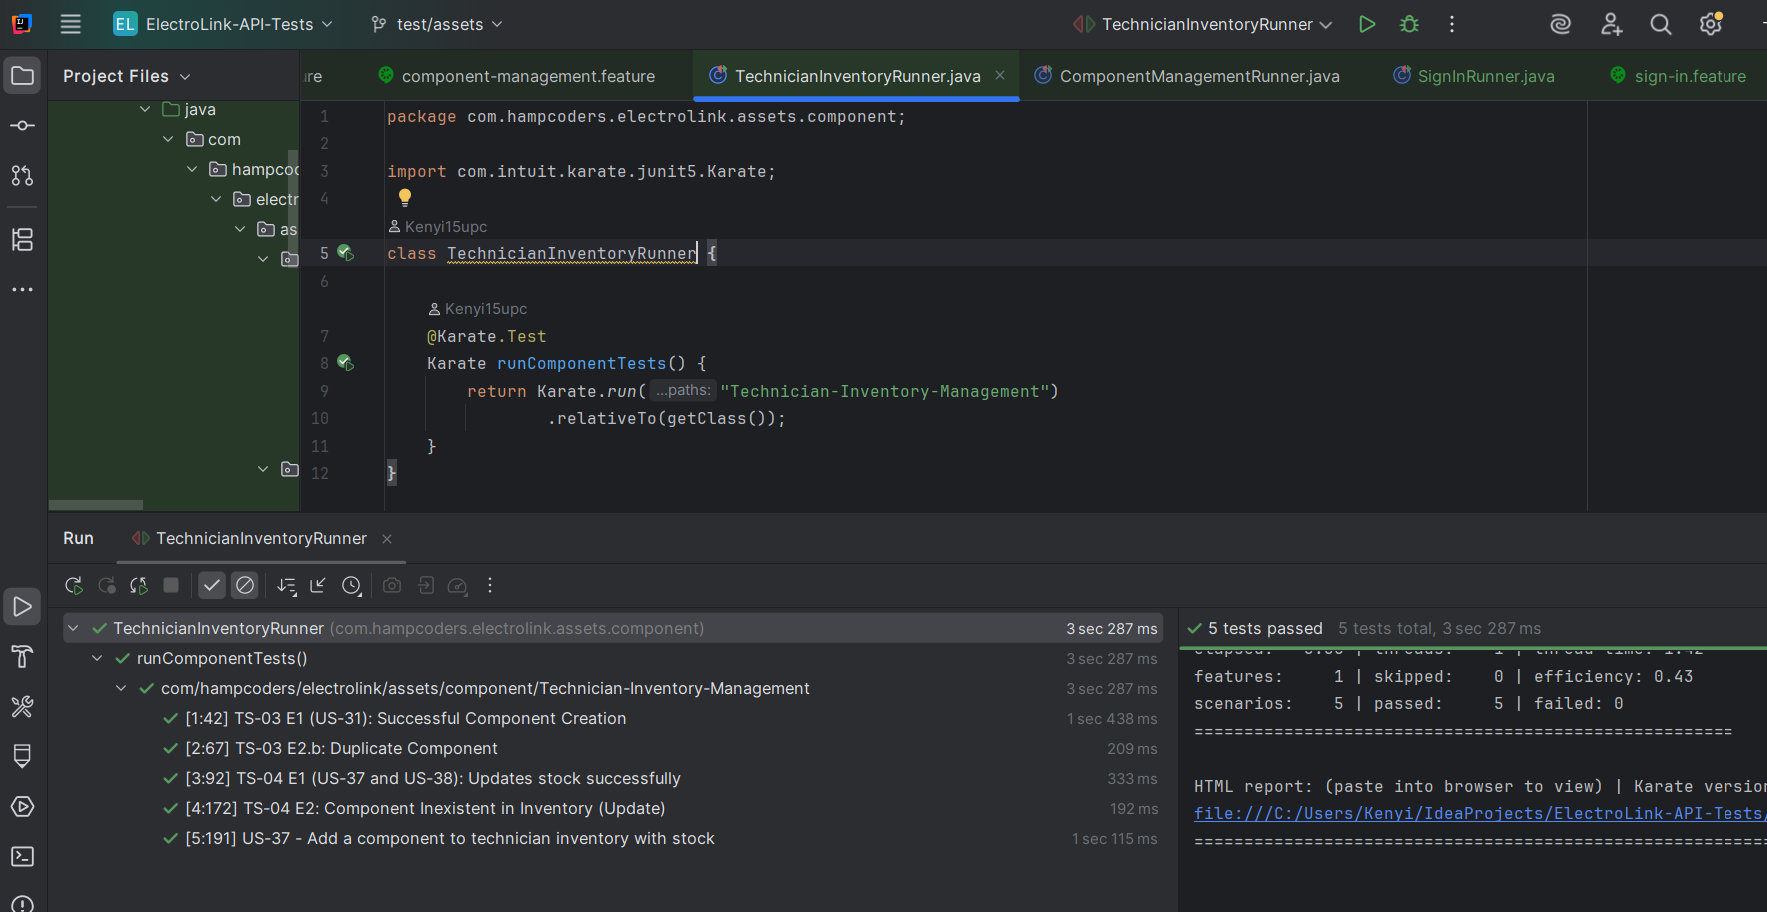Collapse the TechnicianInventoryRunner test results root
Viewport: 1767px width, 912px height.
pyautogui.click(x=73, y=628)
